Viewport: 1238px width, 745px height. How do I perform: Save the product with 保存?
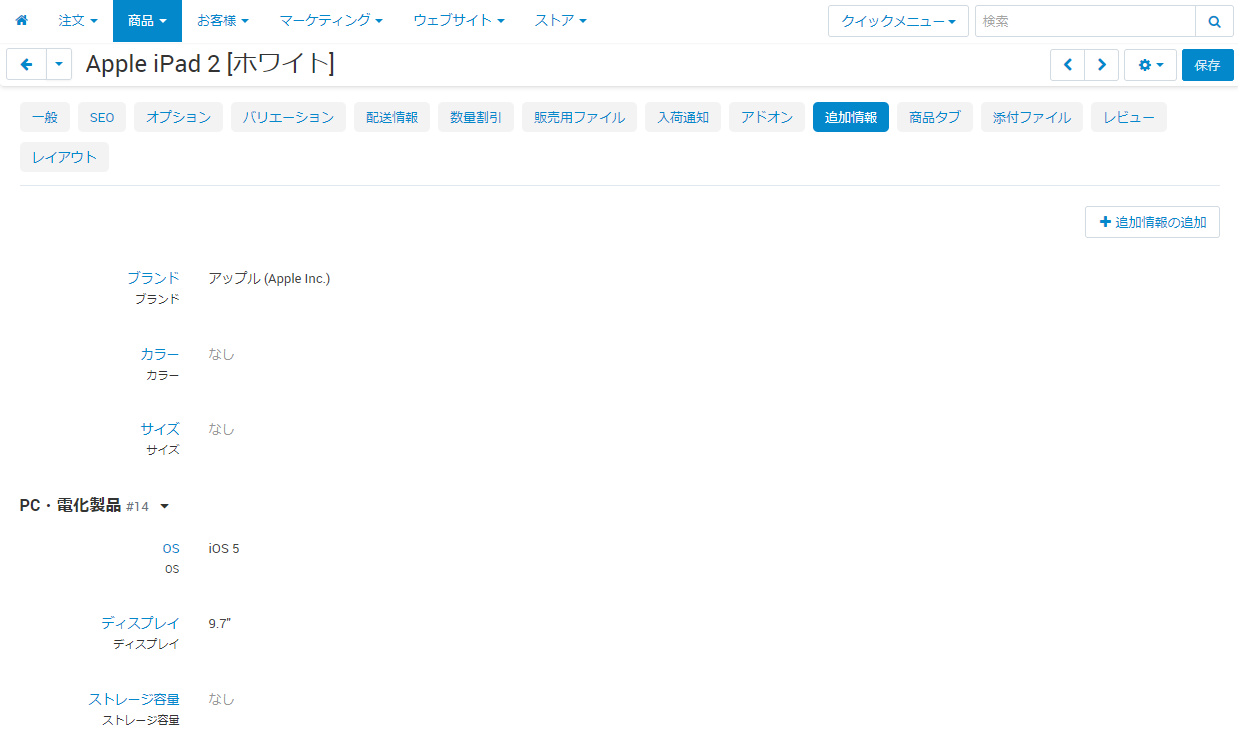pos(1207,65)
